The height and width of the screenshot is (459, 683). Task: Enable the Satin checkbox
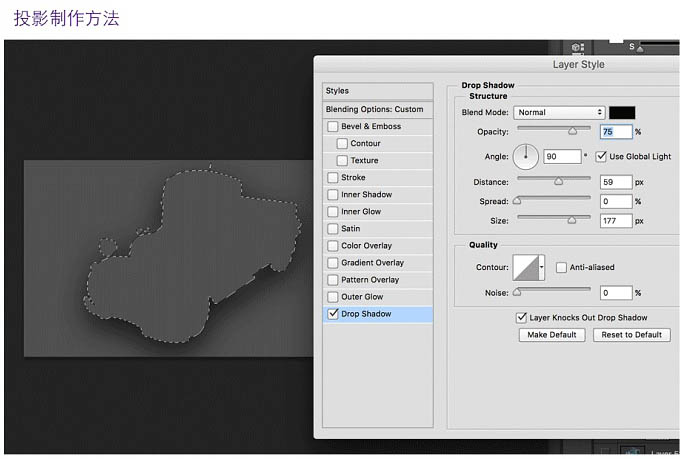point(333,229)
